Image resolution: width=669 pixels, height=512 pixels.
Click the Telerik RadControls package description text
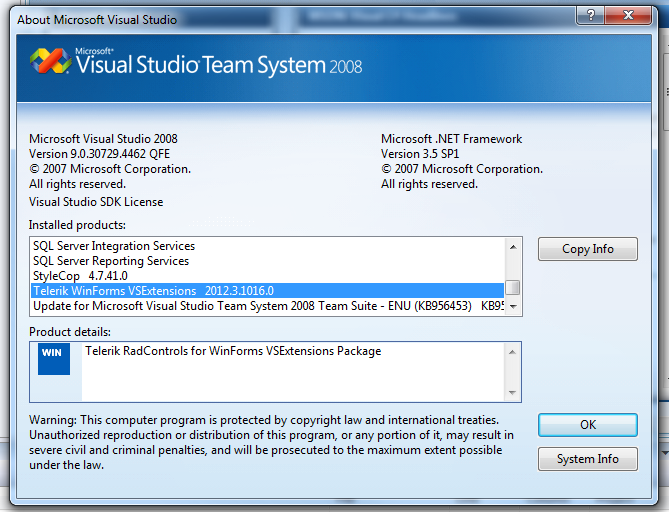pyautogui.click(x=233, y=351)
